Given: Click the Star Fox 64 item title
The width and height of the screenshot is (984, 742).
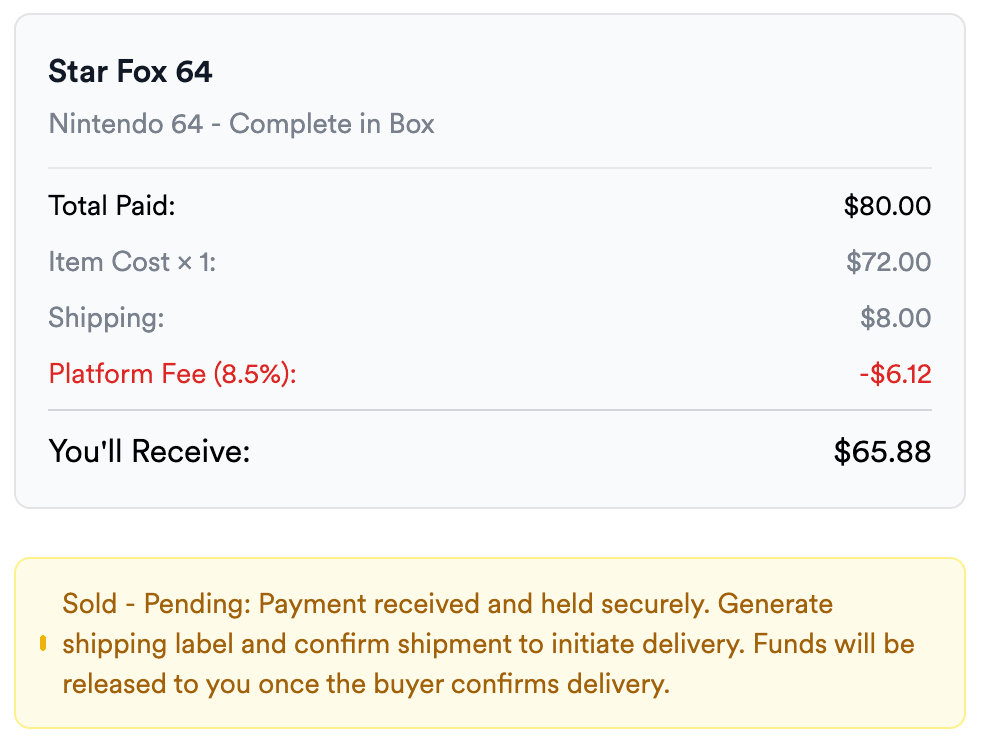Looking at the screenshot, I should (x=130, y=72).
